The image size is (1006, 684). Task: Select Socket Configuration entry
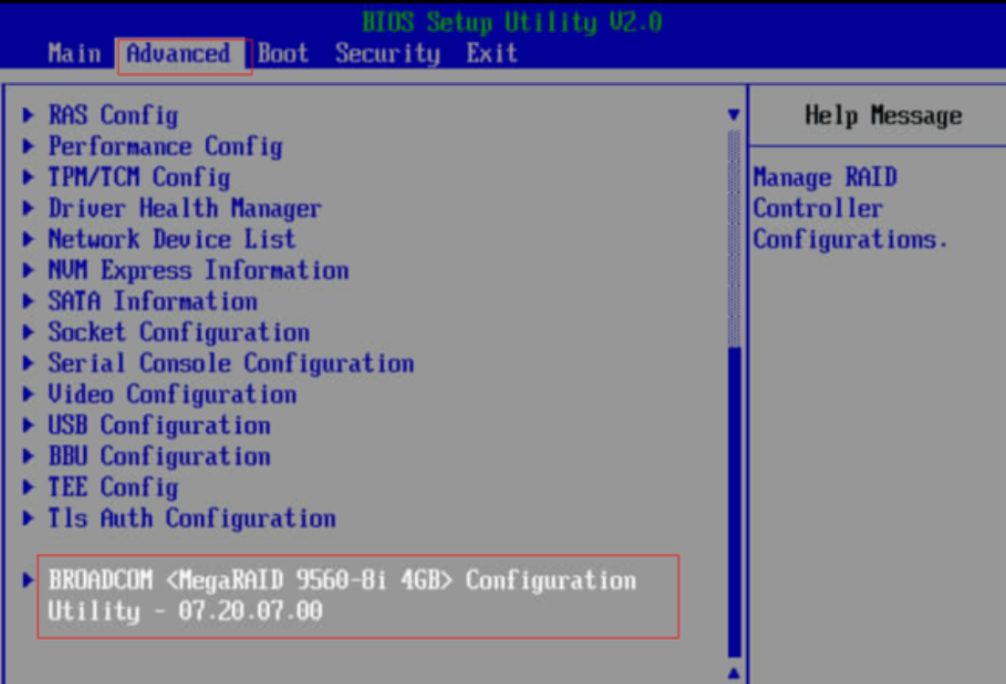coord(179,332)
